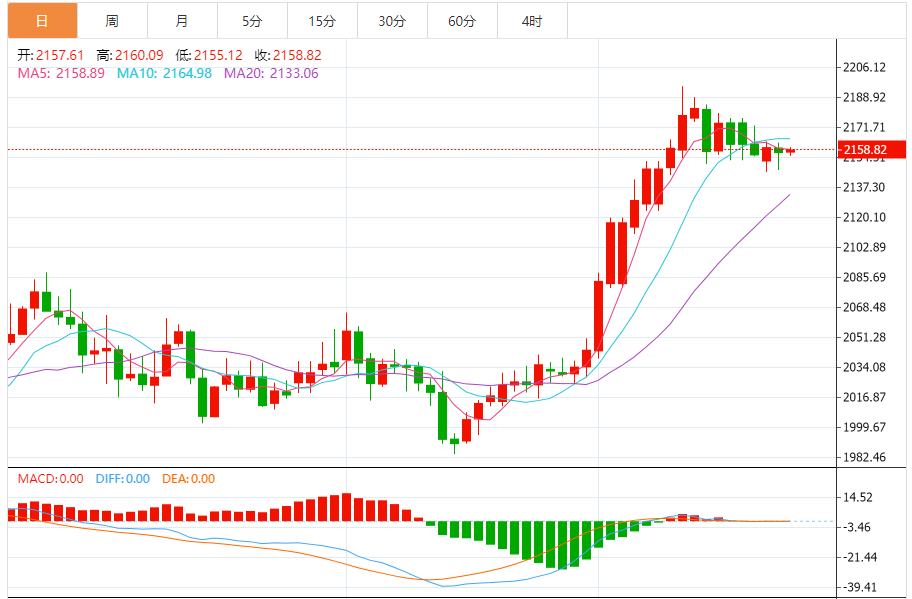The image size is (912, 599).
Task: Click the 2034.08 price axis label
Action: (864, 367)
